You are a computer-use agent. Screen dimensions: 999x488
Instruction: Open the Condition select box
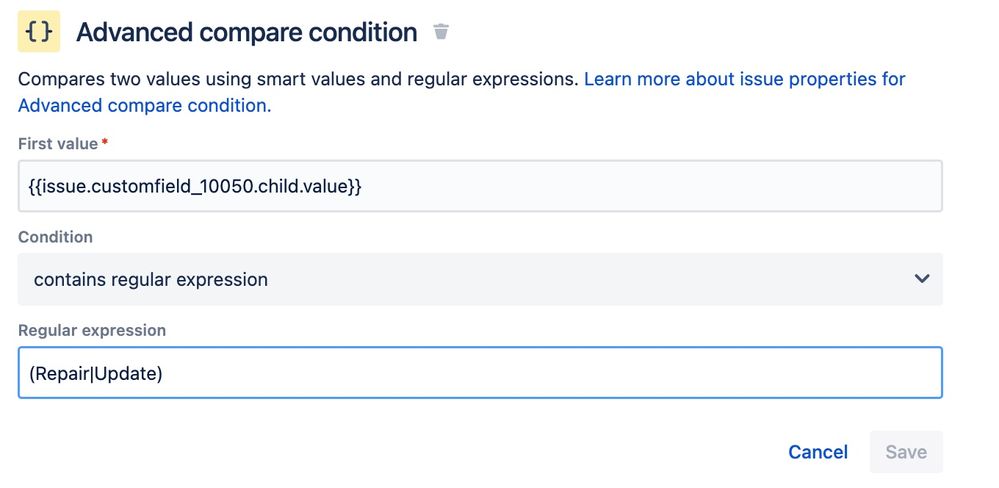480,279
